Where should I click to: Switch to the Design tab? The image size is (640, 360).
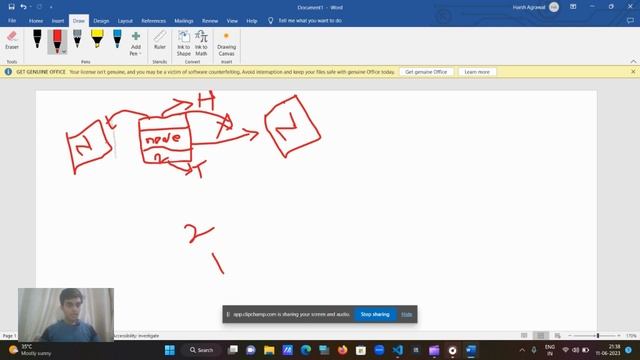coord(101,20)
